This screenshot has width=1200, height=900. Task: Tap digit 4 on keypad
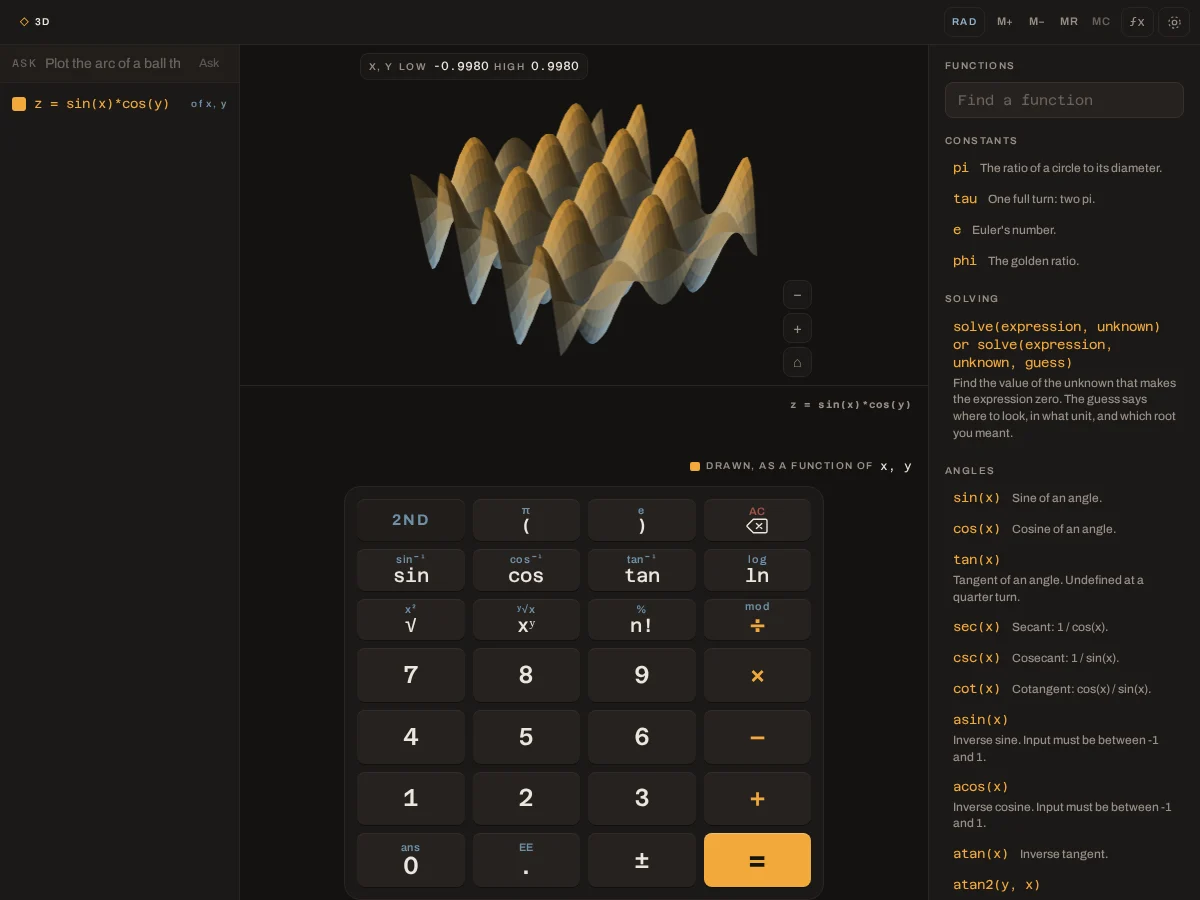coord(411,737)
